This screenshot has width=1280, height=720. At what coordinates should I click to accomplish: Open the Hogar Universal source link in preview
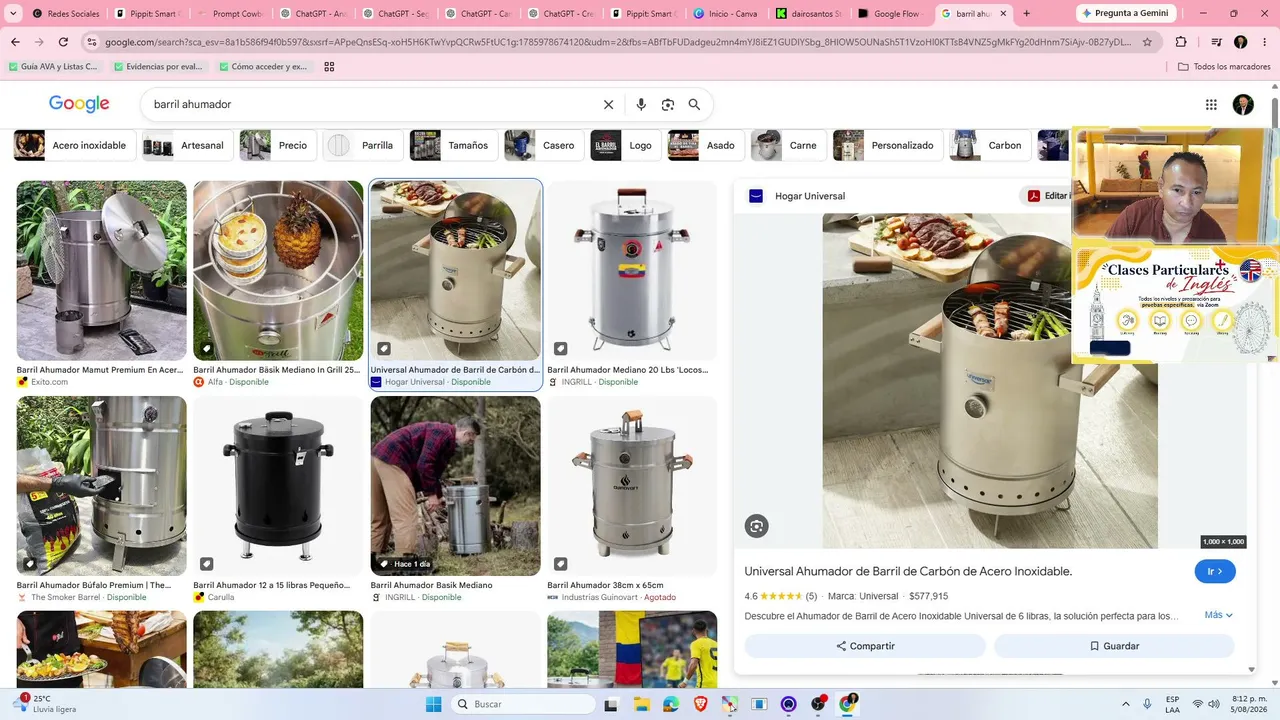click(x=810, y=196)
